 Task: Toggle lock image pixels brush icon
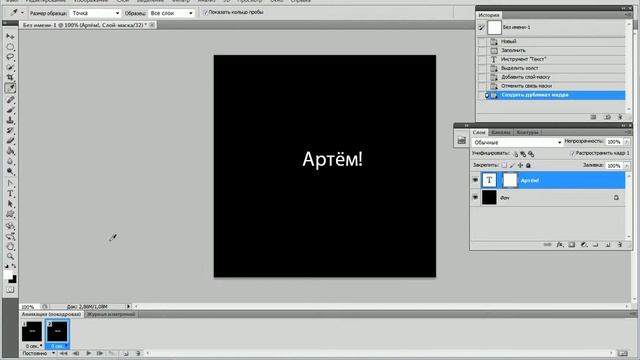click(x=512, y=165)
